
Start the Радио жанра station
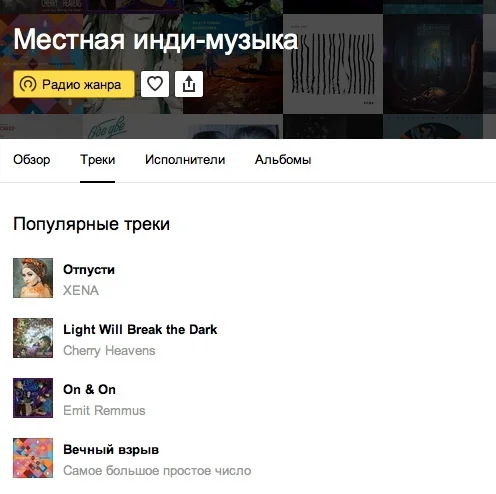(74, 84)
